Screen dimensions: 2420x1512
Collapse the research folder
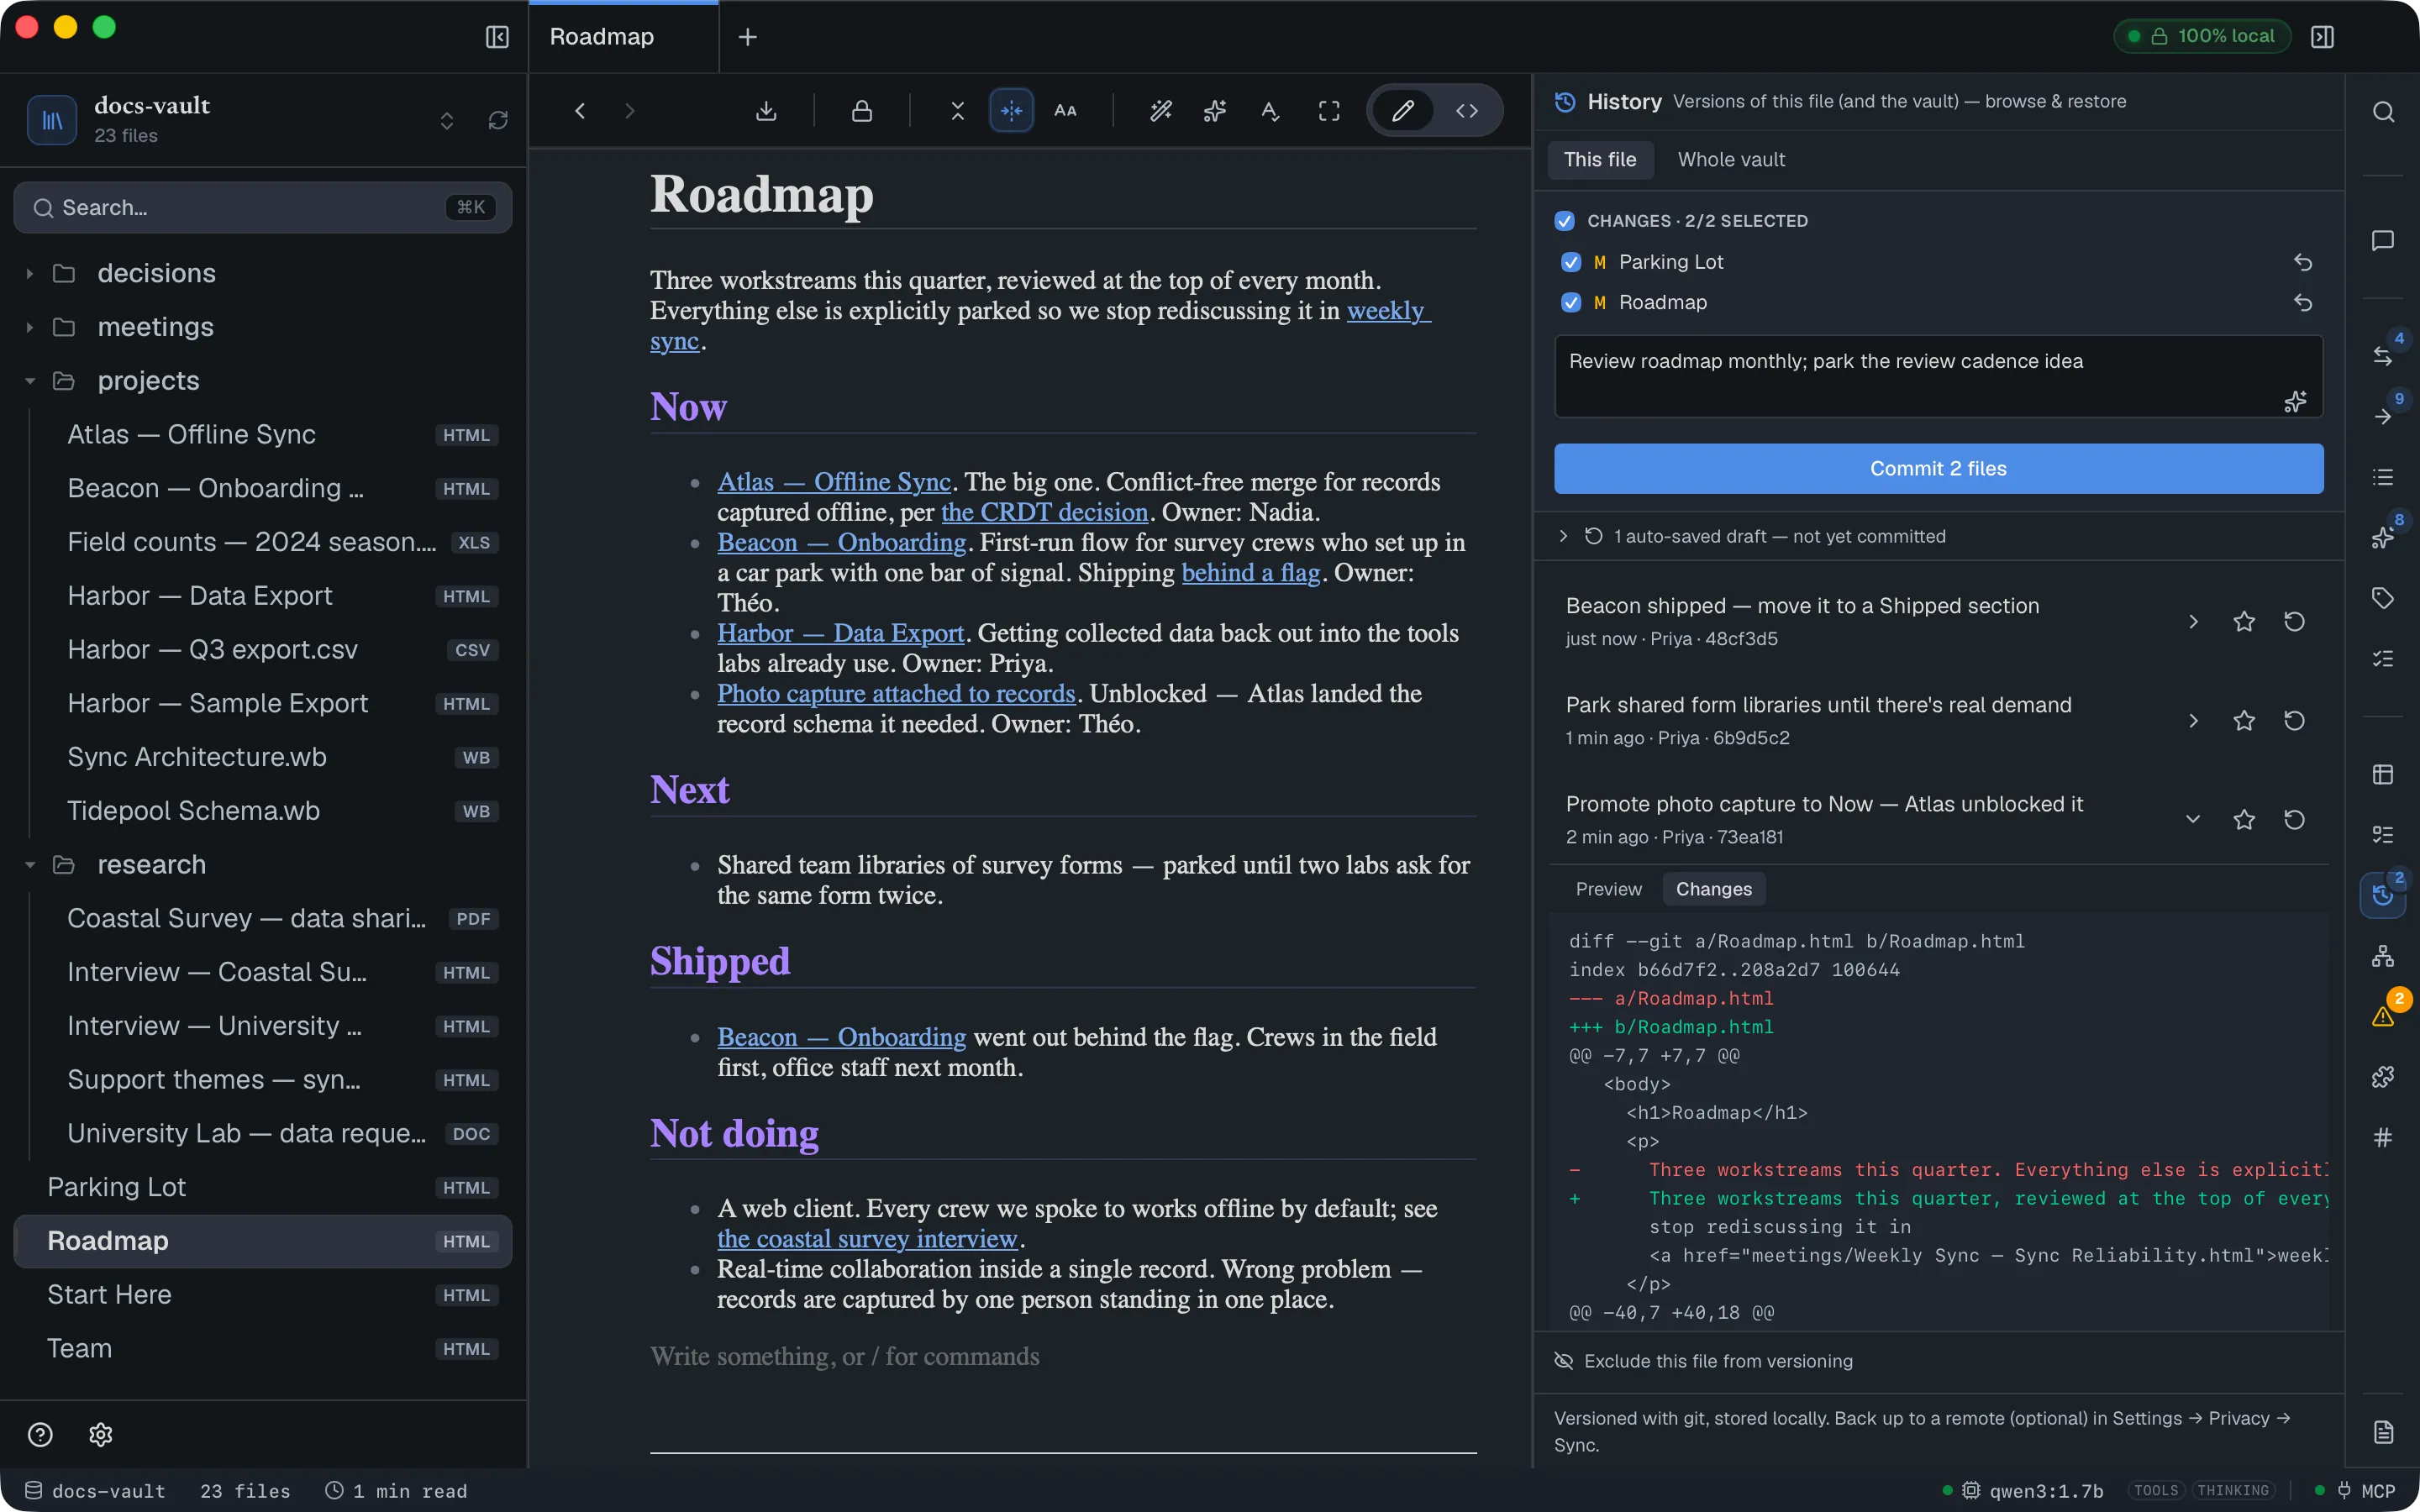30,865
